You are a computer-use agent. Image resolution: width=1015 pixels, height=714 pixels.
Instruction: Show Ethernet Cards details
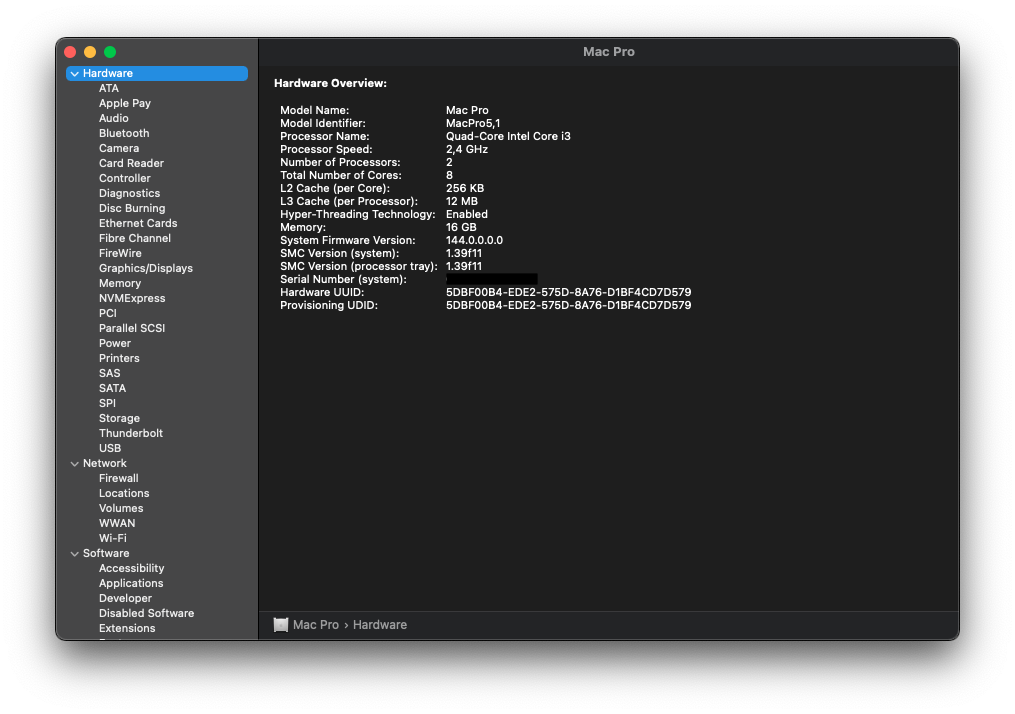tap(138, 223)
